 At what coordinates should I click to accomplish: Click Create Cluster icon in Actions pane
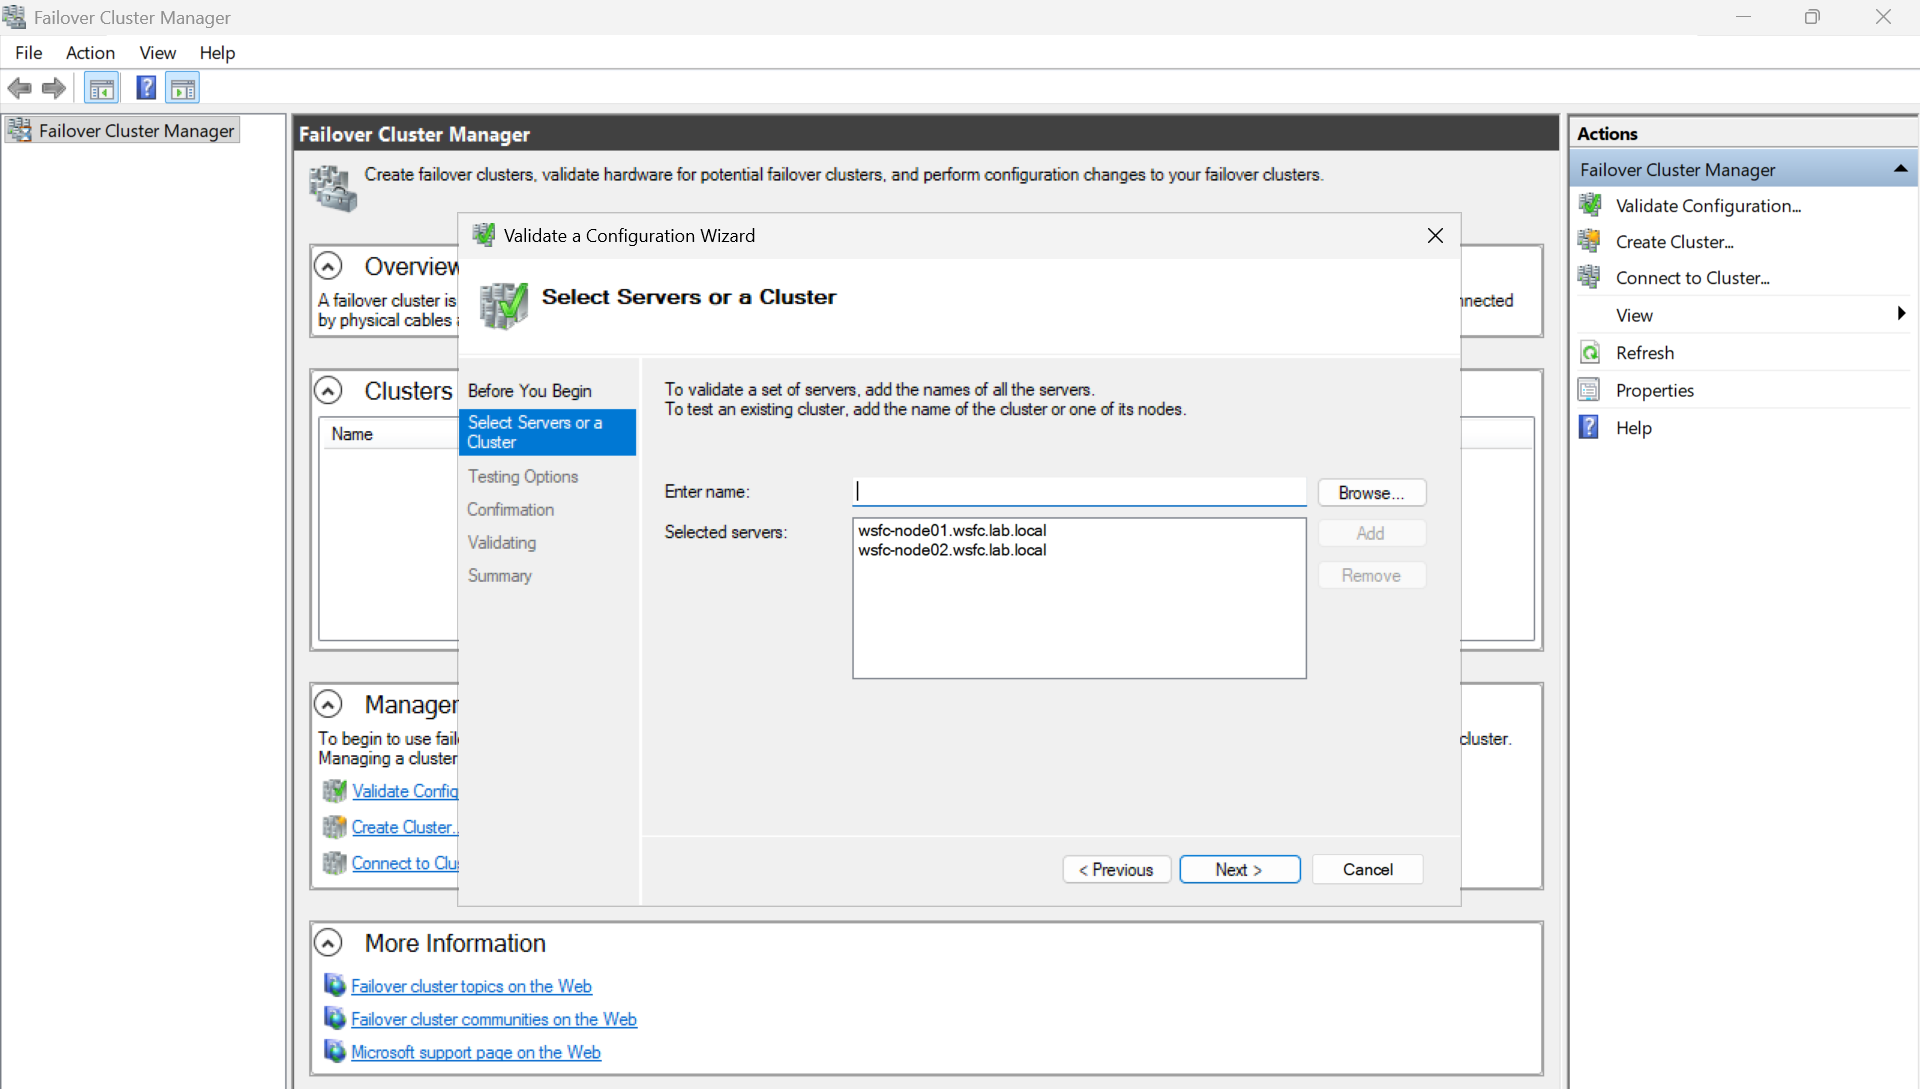tap(1590, 242)
